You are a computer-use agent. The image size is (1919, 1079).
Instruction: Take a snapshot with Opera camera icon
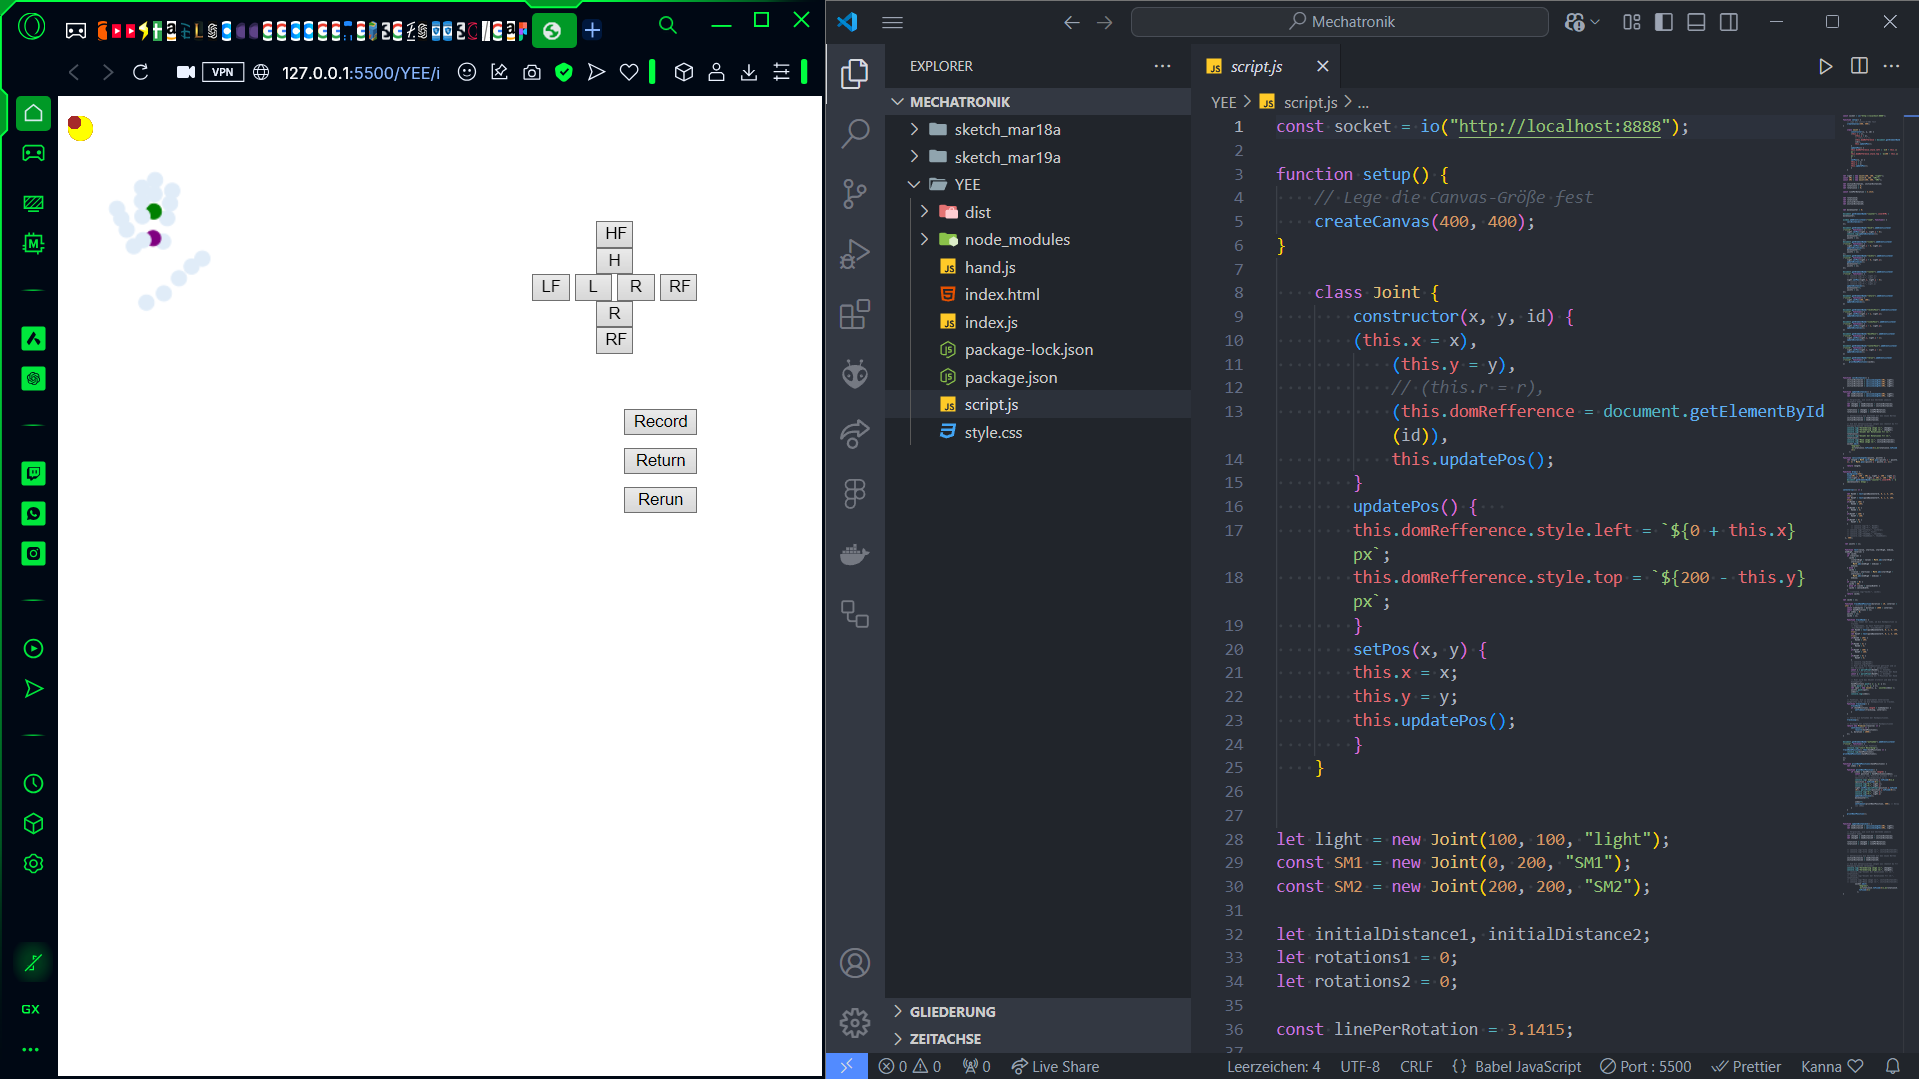tap(532, 72)
